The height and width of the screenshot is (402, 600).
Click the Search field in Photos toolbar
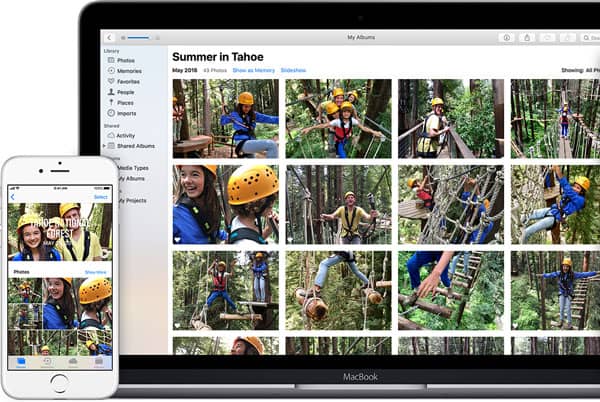tap(590, 37)
